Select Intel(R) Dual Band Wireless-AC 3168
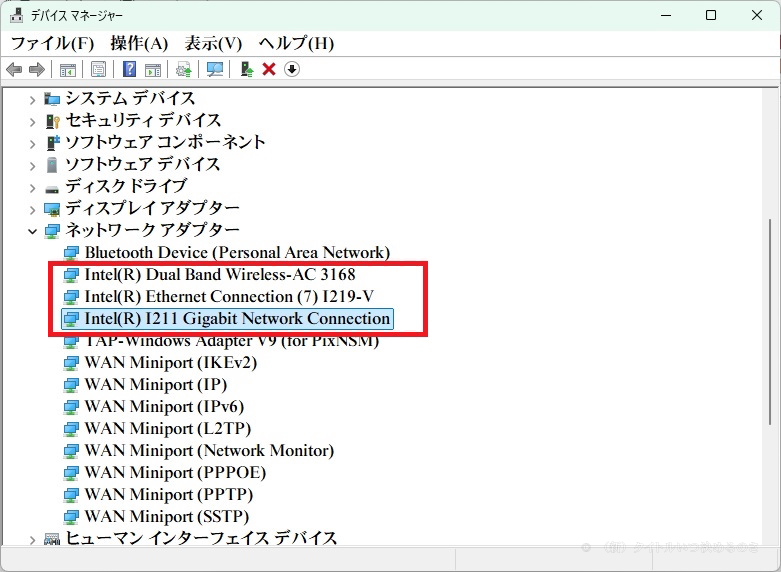The height and width of the screenshot is (572, 781). click(x=220, y=275)
